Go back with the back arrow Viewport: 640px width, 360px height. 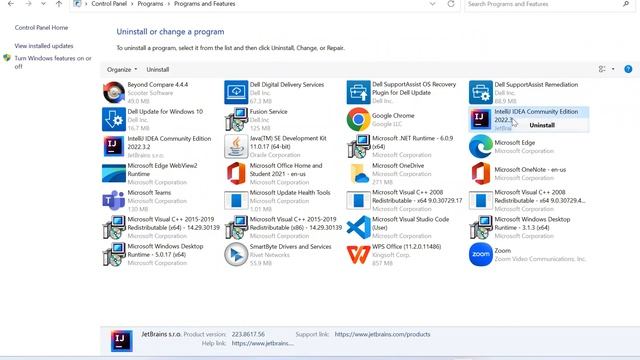pyautogui.click(x=11, y=4)
